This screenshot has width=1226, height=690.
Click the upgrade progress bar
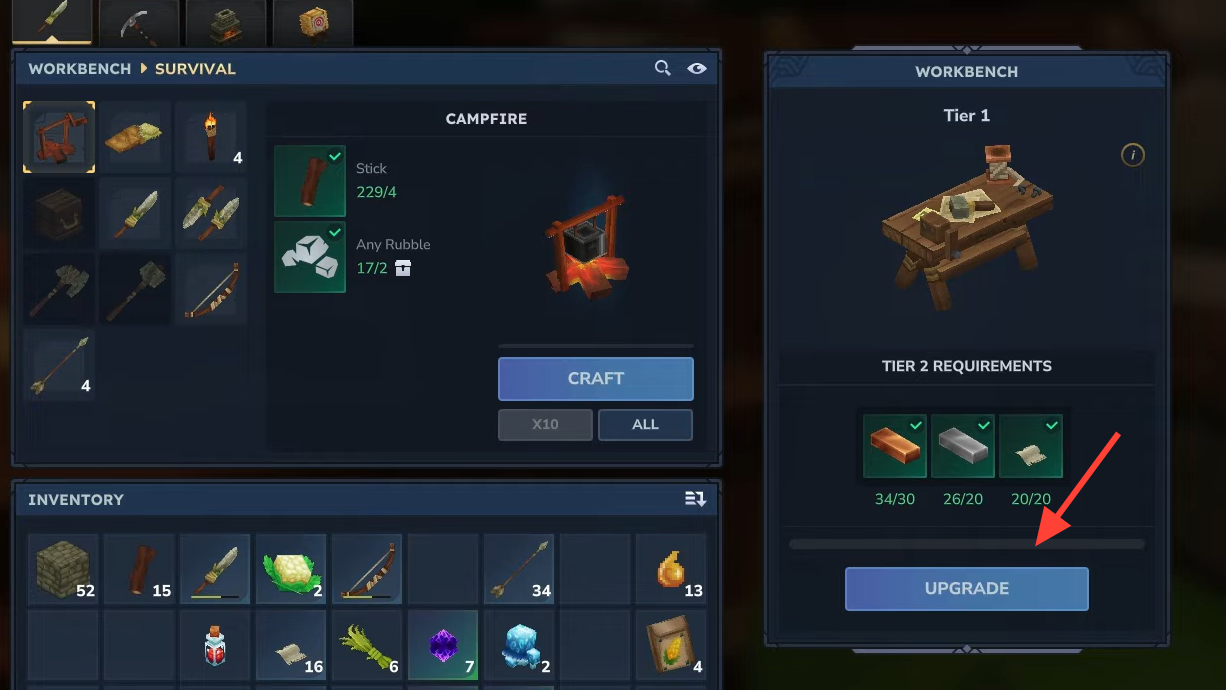tap(967, 544)
